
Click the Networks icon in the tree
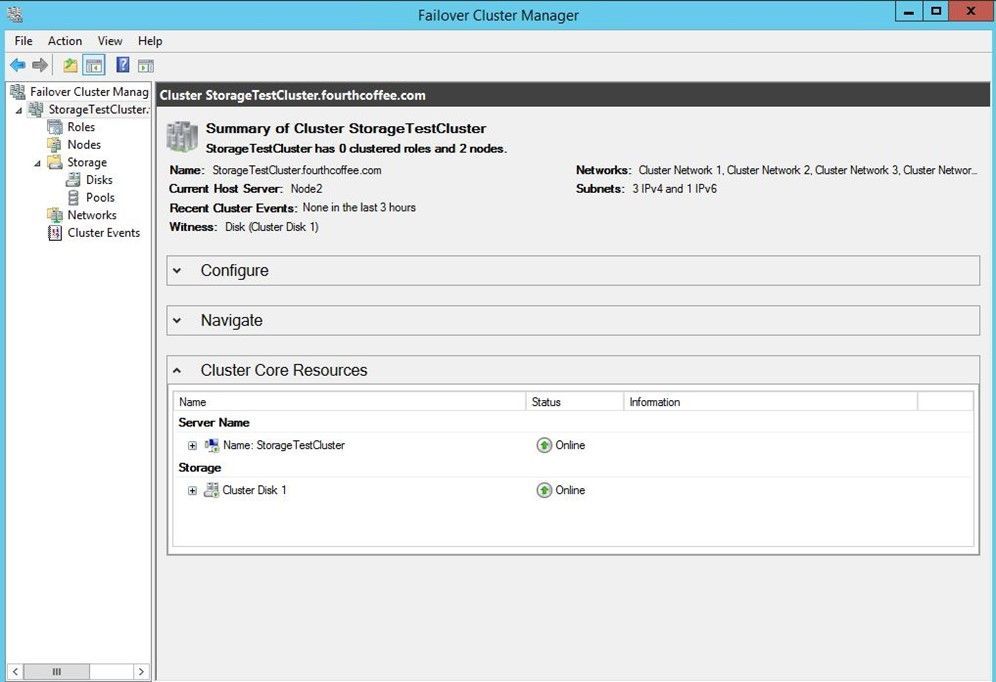pos(55,215)
